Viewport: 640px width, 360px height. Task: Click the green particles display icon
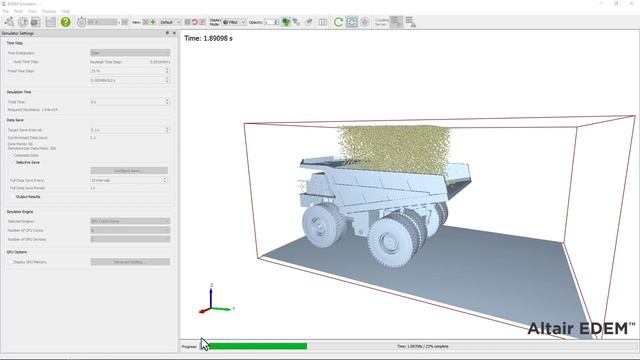tap(286, 22)
